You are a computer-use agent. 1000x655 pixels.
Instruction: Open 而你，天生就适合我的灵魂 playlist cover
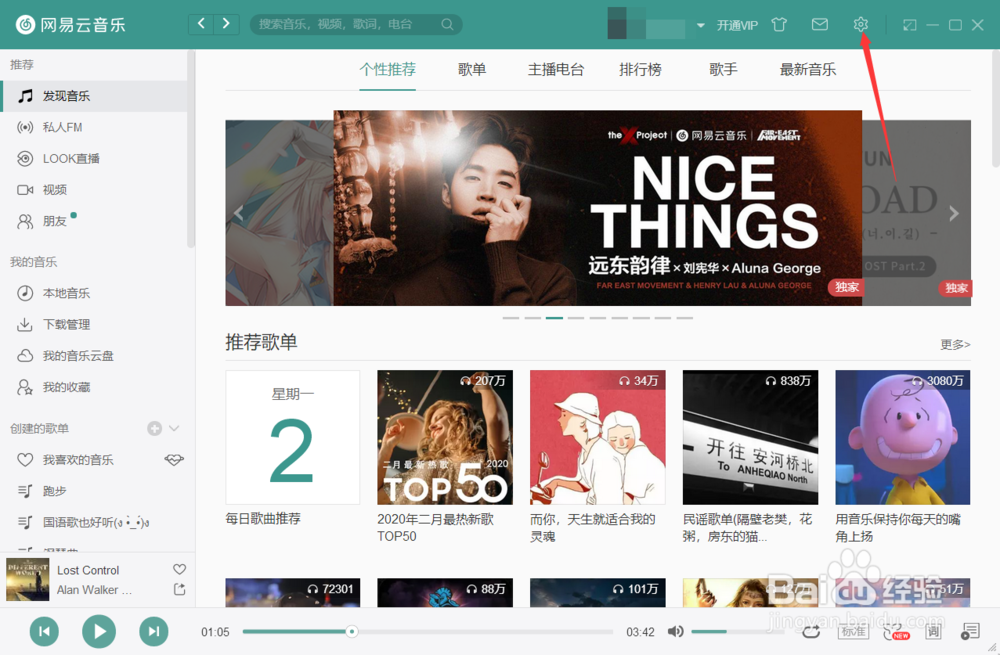(x=598, y=438)
